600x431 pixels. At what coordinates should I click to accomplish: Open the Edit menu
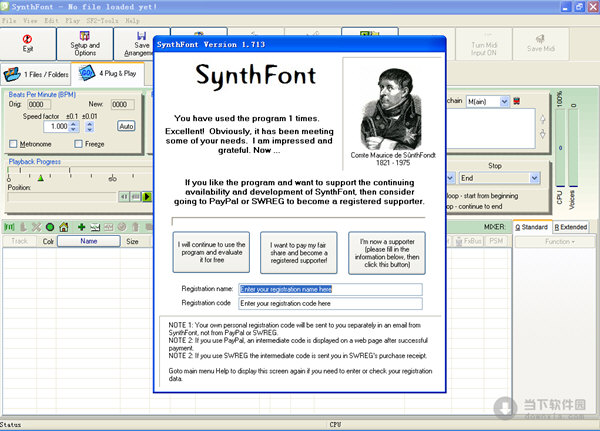51,21
